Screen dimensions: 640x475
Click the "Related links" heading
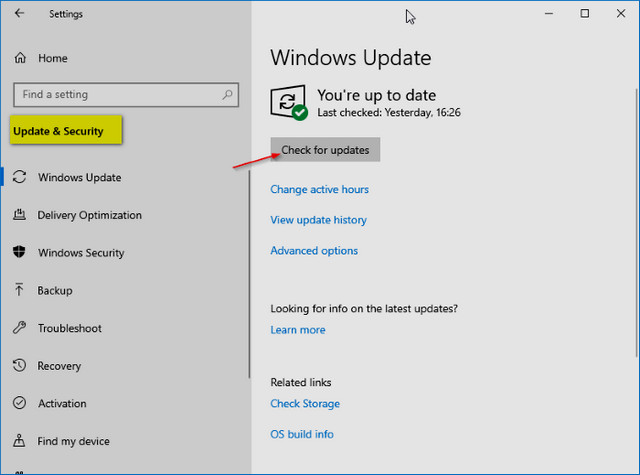[300, 382]
